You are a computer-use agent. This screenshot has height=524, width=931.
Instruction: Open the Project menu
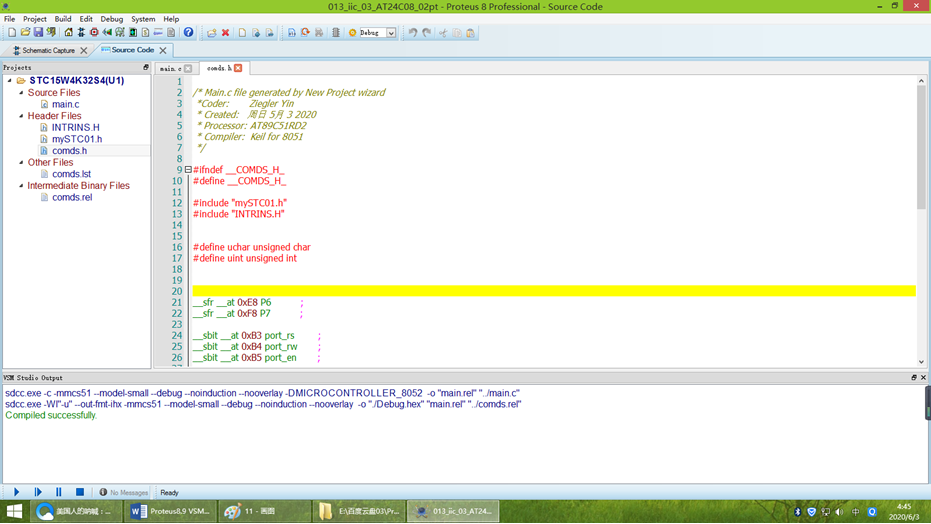(x=34, y=19)
